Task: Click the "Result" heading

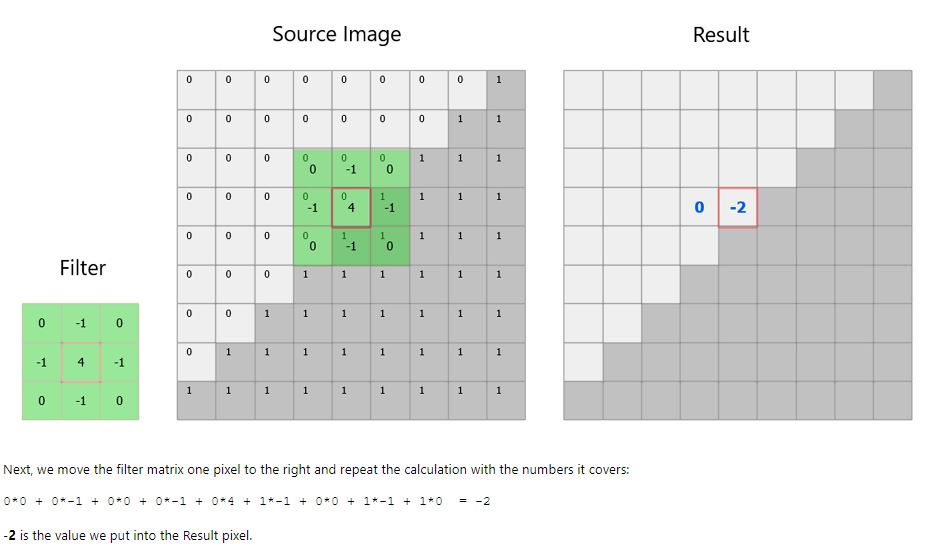Action: pos(720,35)
